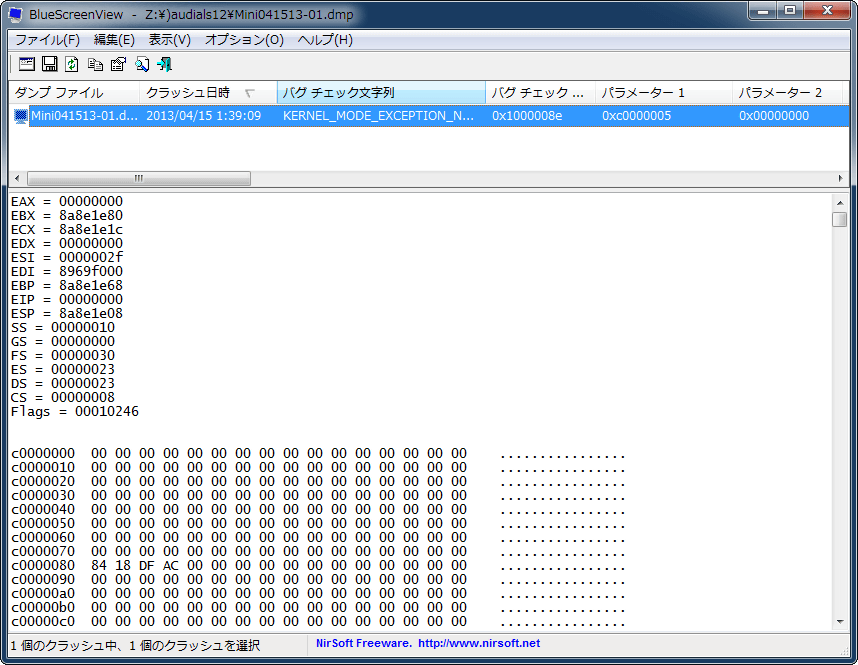Screen dimensions: 858x665
Task: Sort by ダンプ ファイル column header
Action: (x=74, y=92)
